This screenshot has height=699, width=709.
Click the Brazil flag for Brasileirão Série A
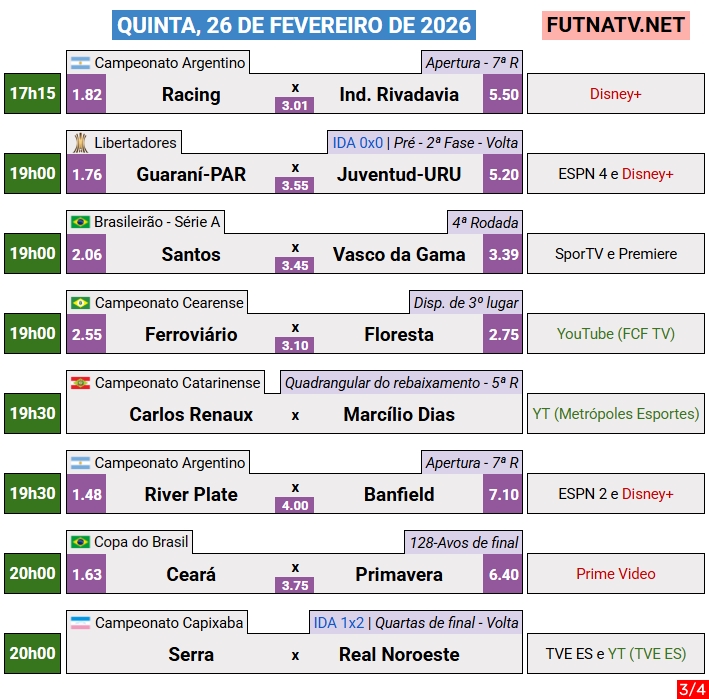click(x=80, y=222)
